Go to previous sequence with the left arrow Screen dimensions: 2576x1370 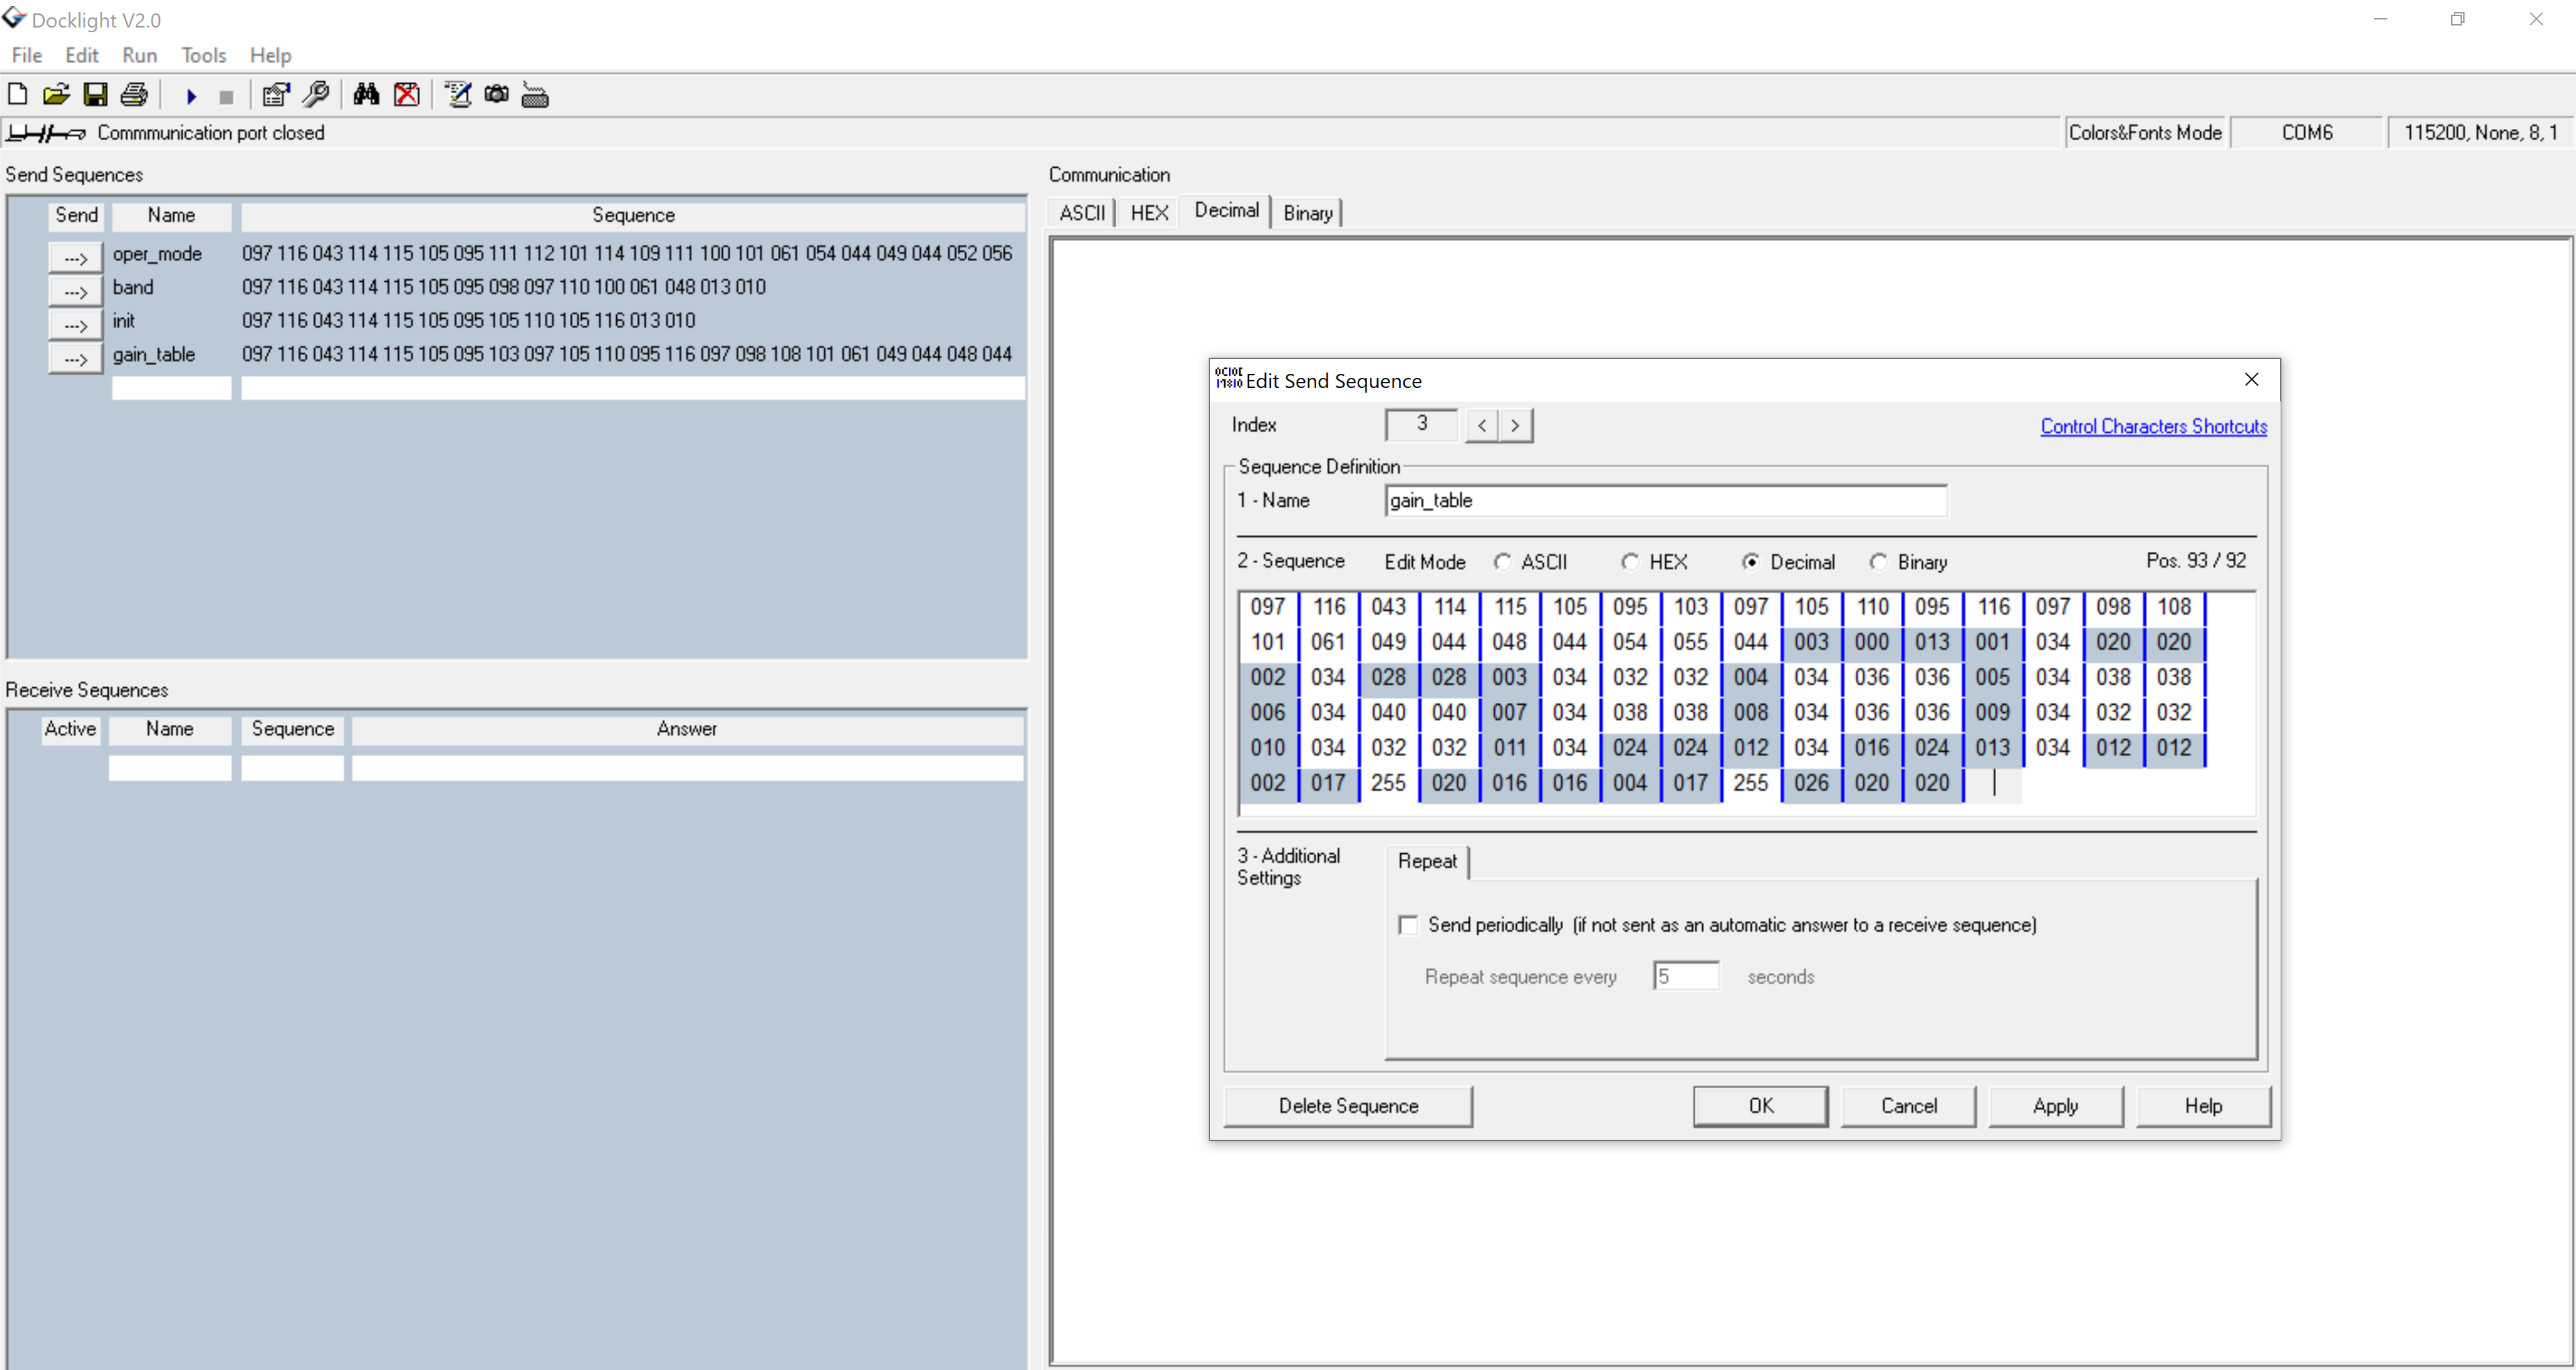point(1481,425)
